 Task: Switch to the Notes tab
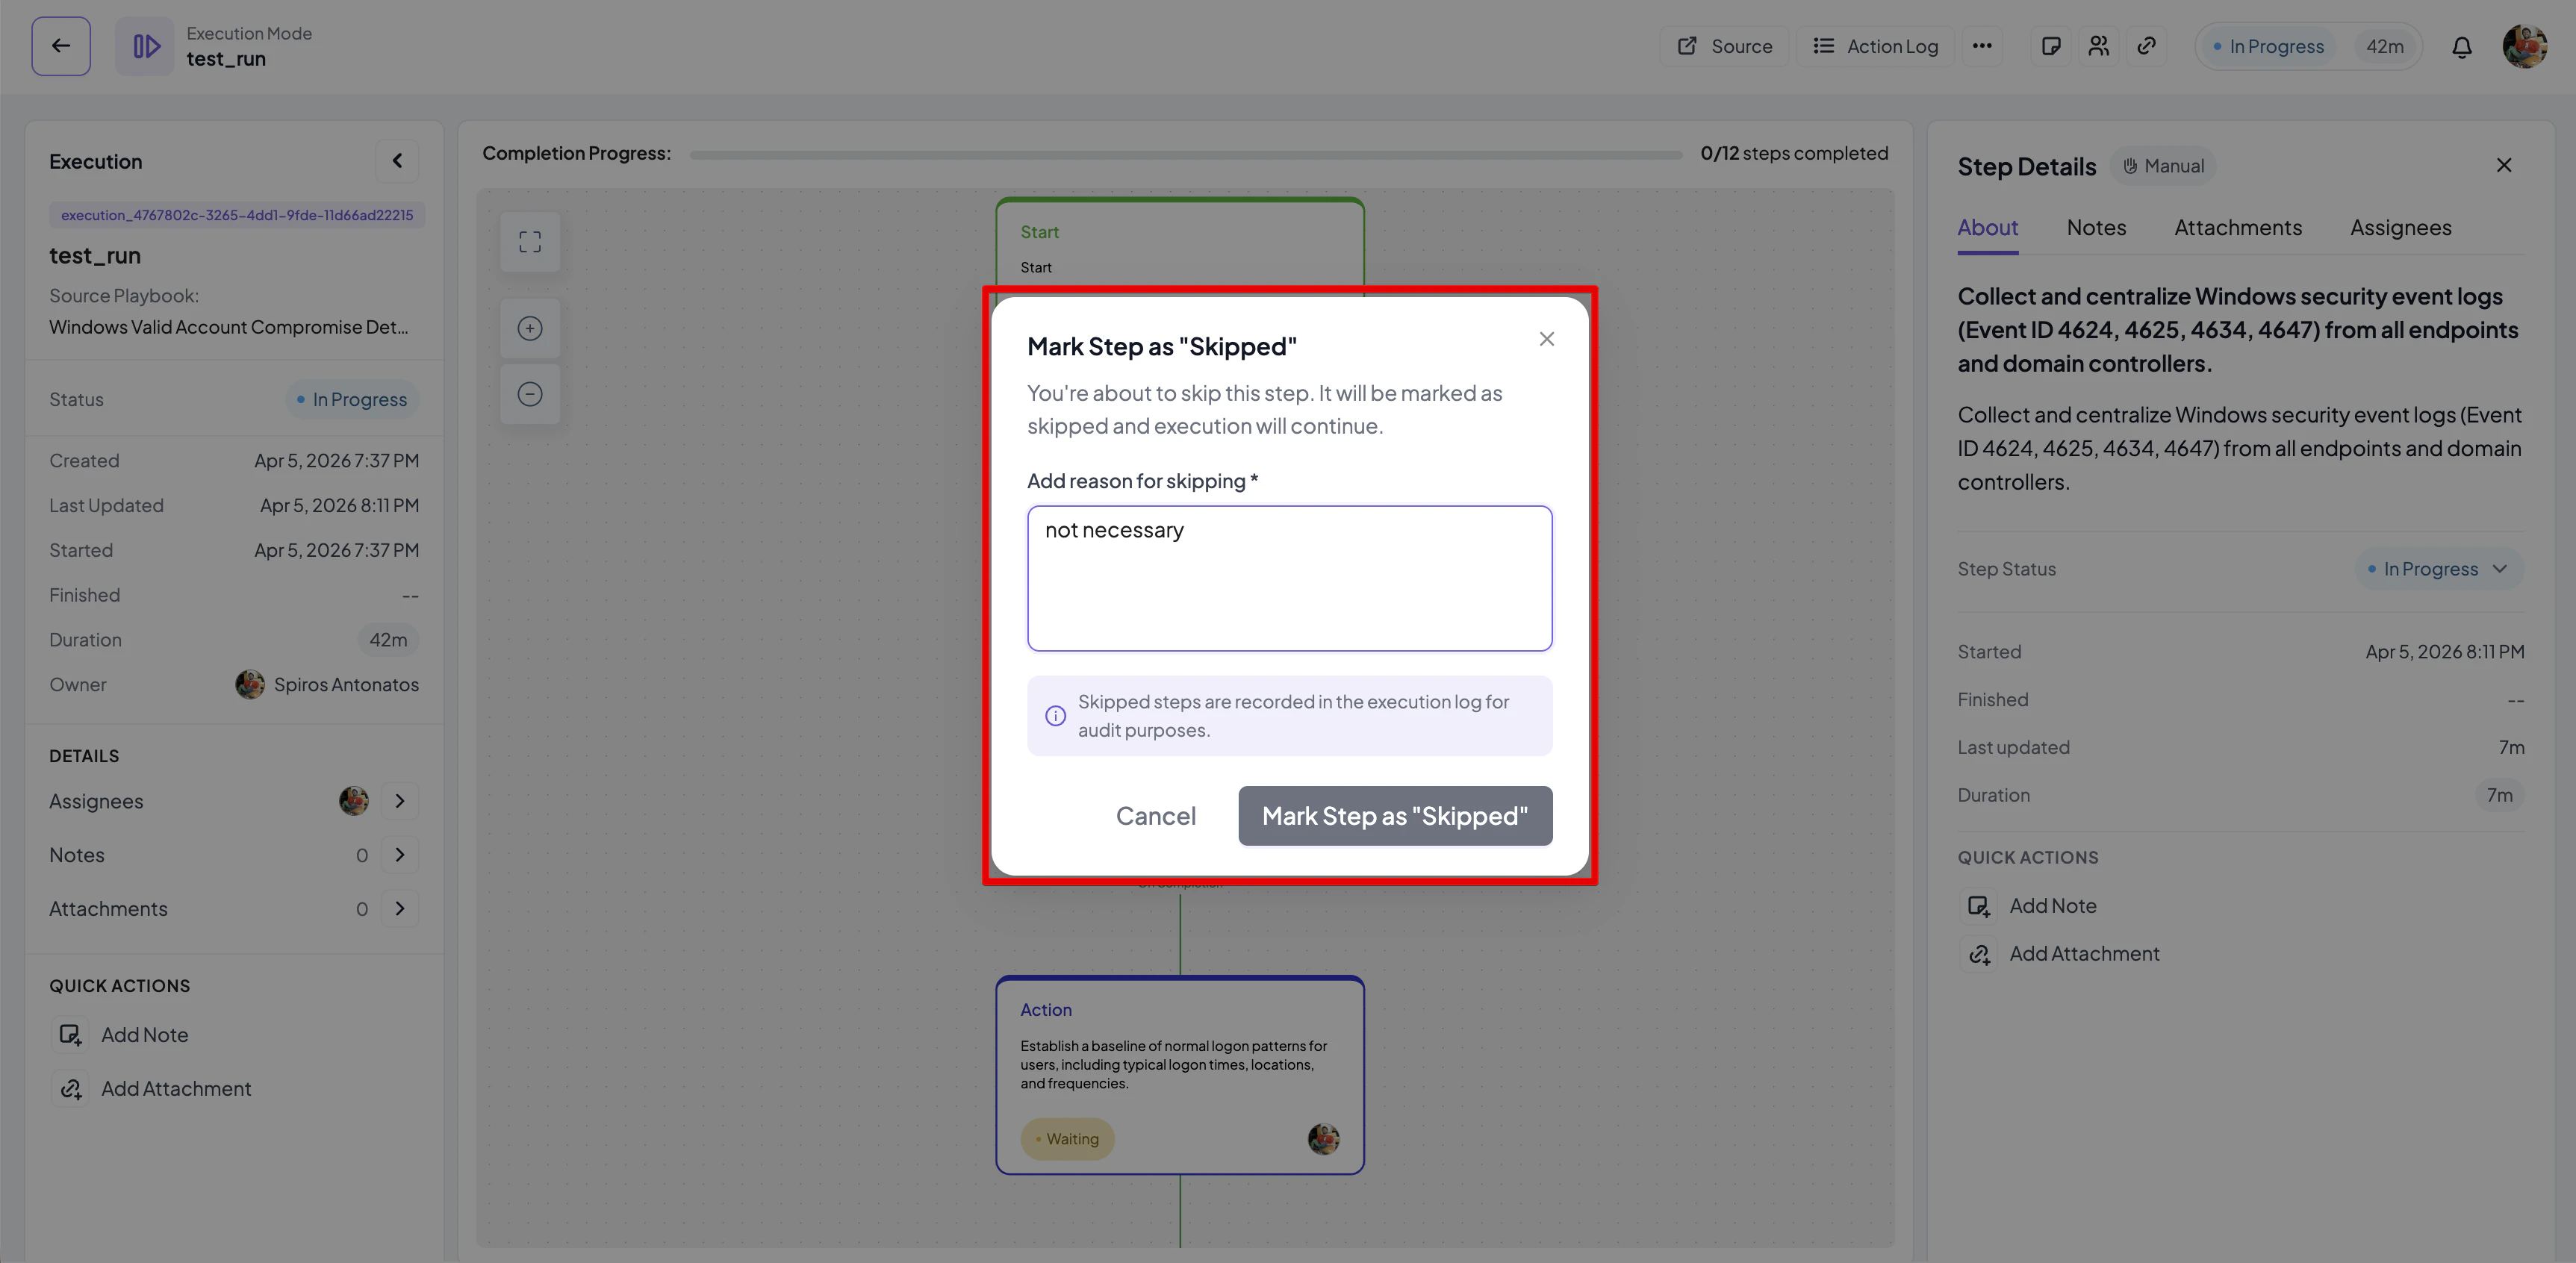[x=2096, y=228]
